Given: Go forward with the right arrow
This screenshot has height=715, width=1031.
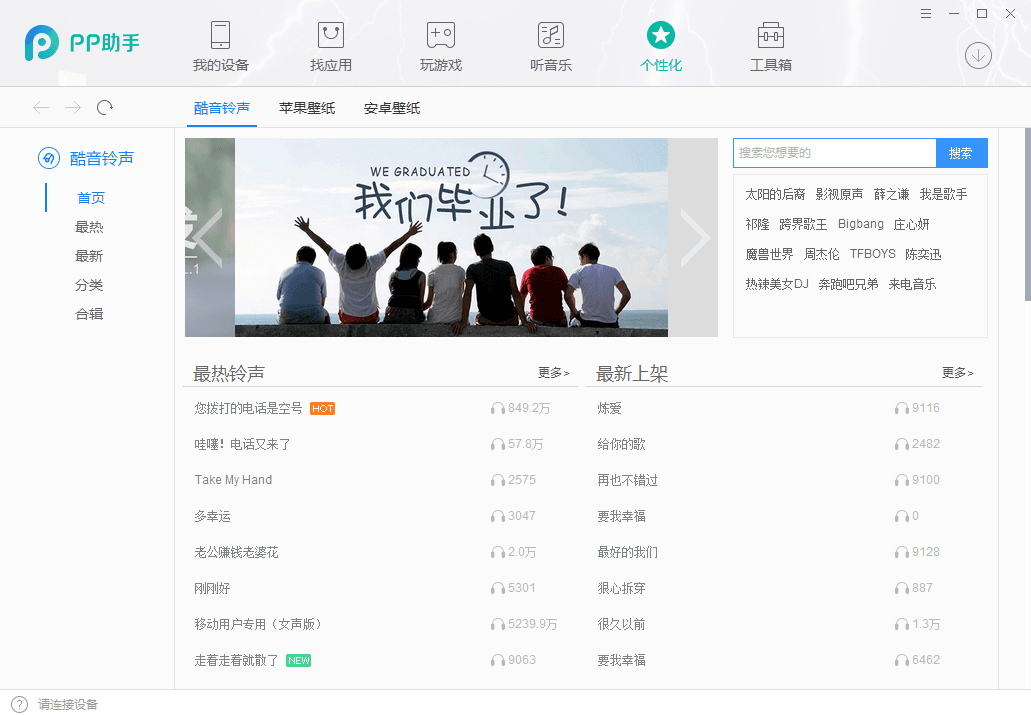Looking at the screenshot, I should click(x=73, y=107).
